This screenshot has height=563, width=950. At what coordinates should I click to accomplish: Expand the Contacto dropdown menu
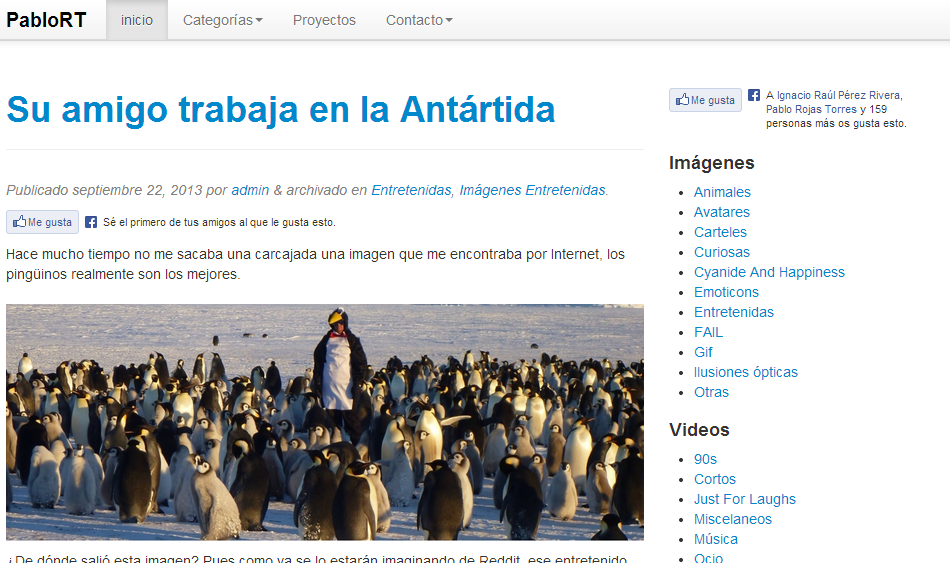point(419,20)
